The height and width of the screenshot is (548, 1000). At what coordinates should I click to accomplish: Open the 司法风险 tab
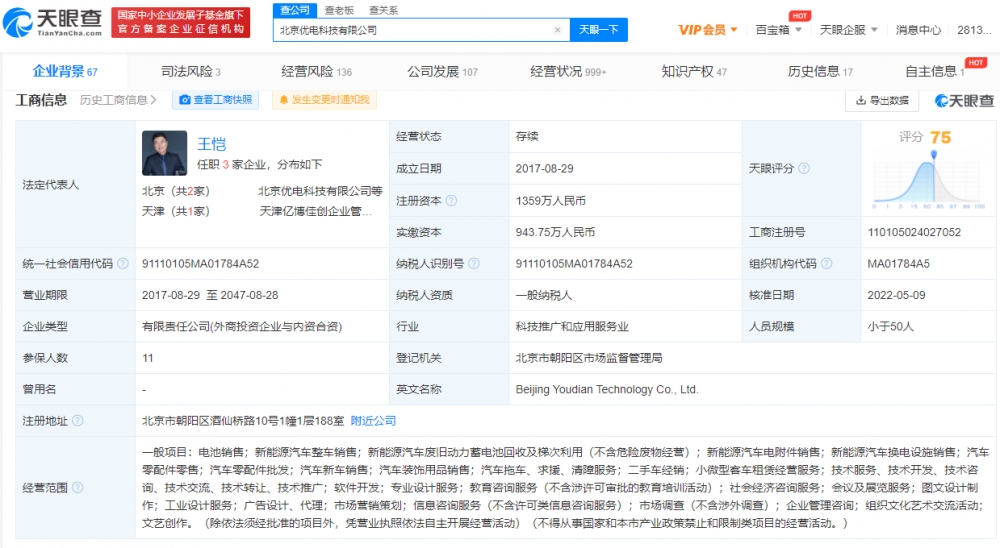click(191, 71)
